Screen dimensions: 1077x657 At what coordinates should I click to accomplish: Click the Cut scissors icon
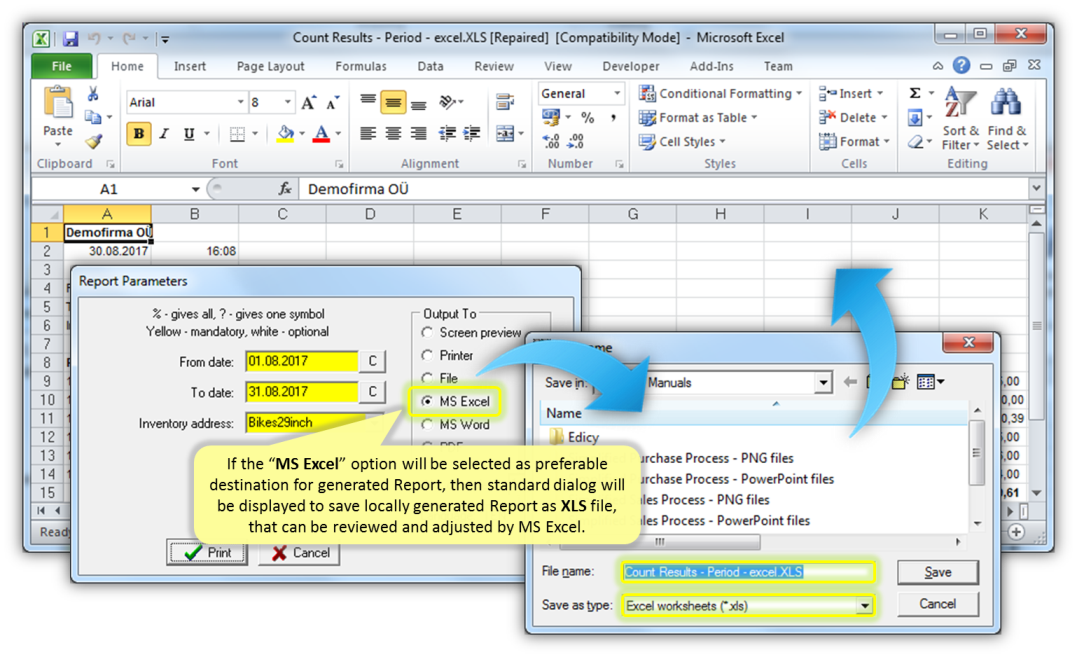(x=93, y=94)
